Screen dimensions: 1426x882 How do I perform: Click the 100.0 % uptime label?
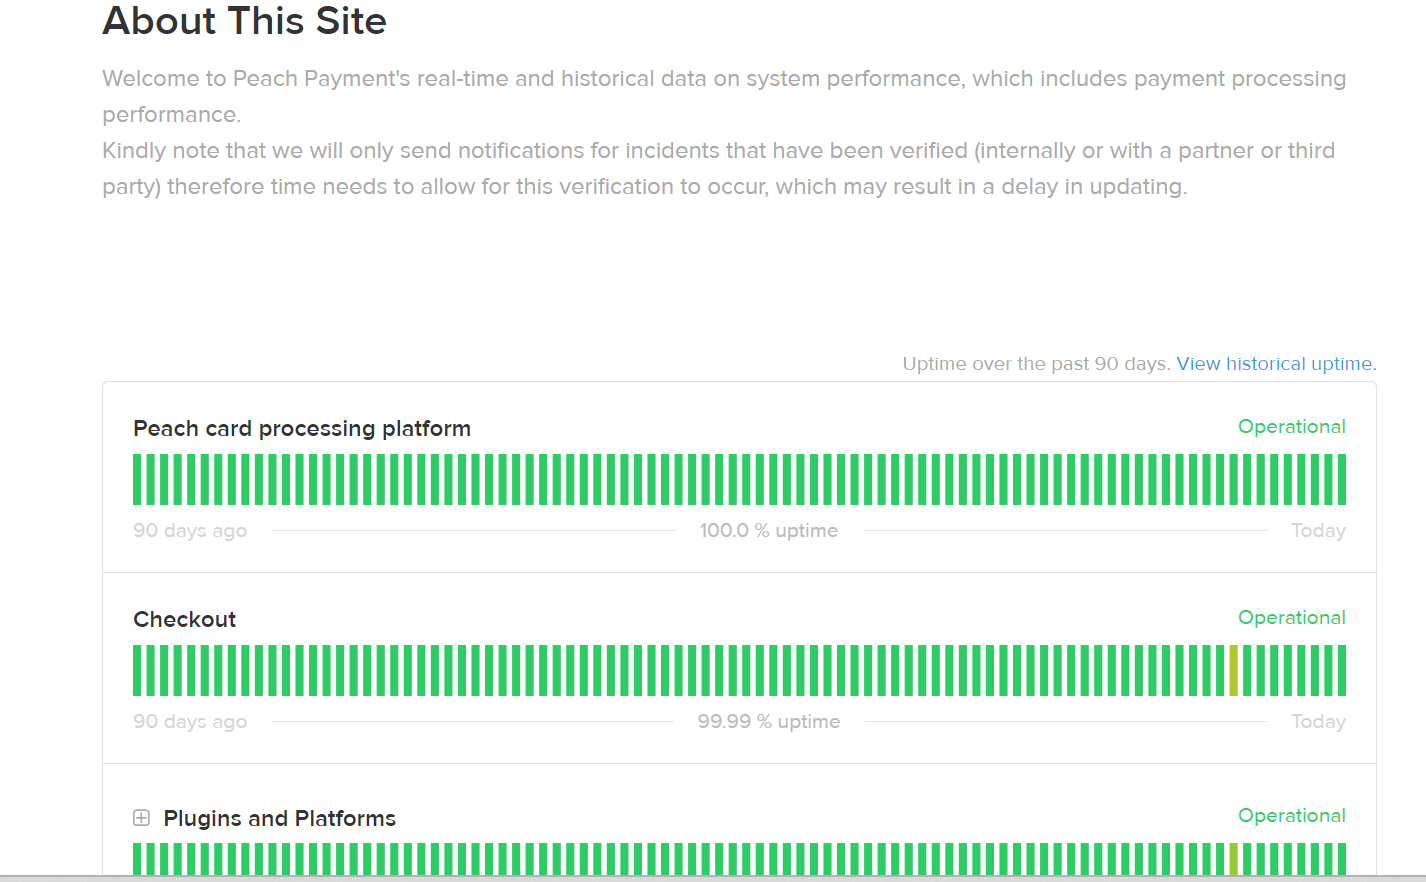coord(769,531)
